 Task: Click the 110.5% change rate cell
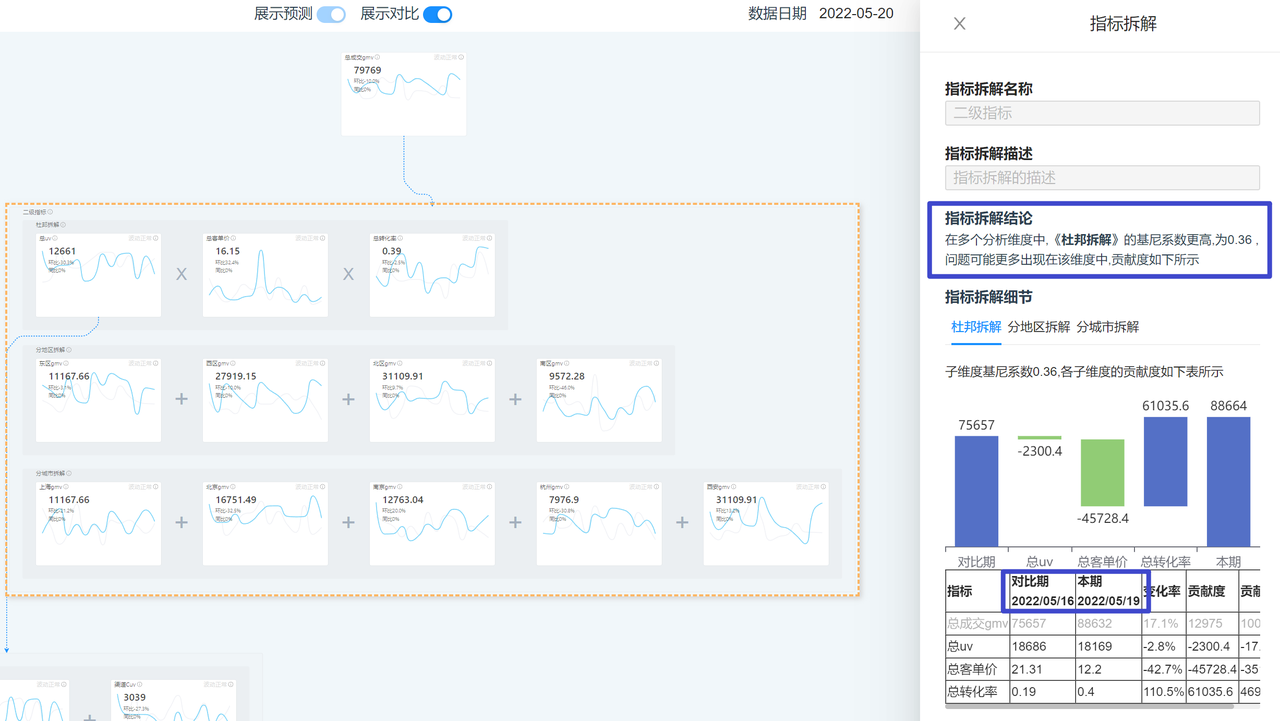1164,692
